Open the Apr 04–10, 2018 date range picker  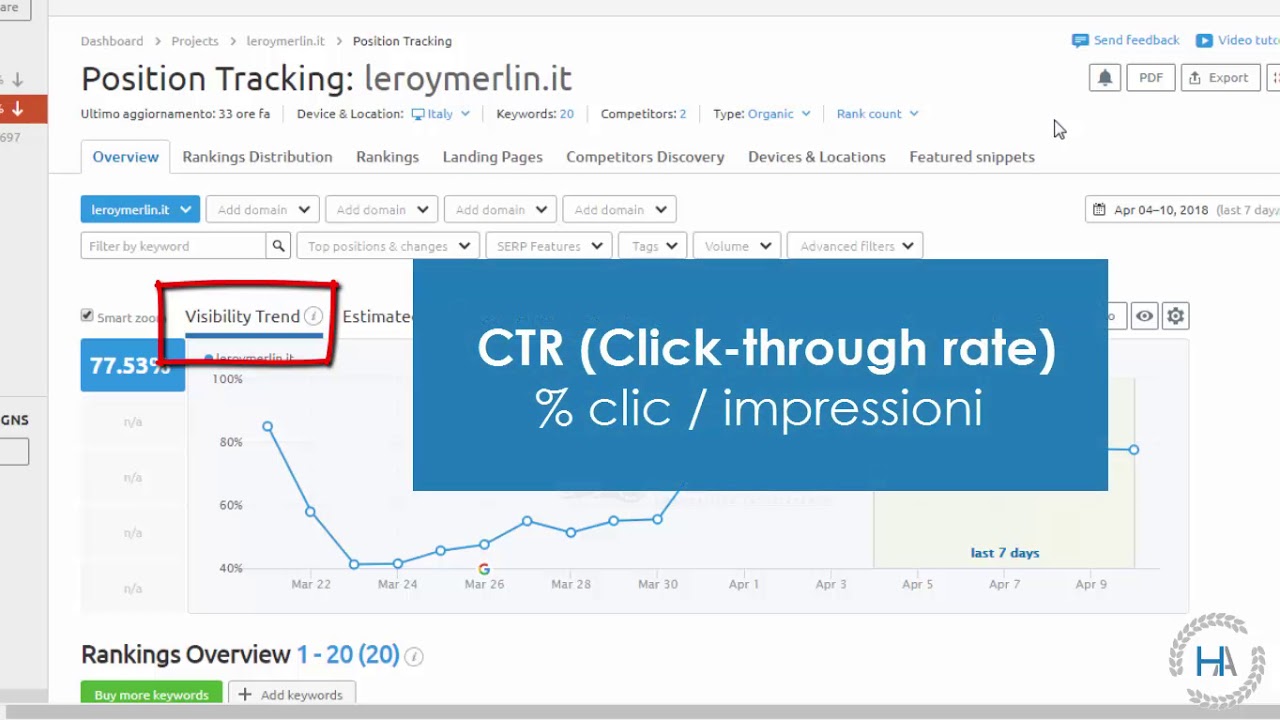(1183, 210)
